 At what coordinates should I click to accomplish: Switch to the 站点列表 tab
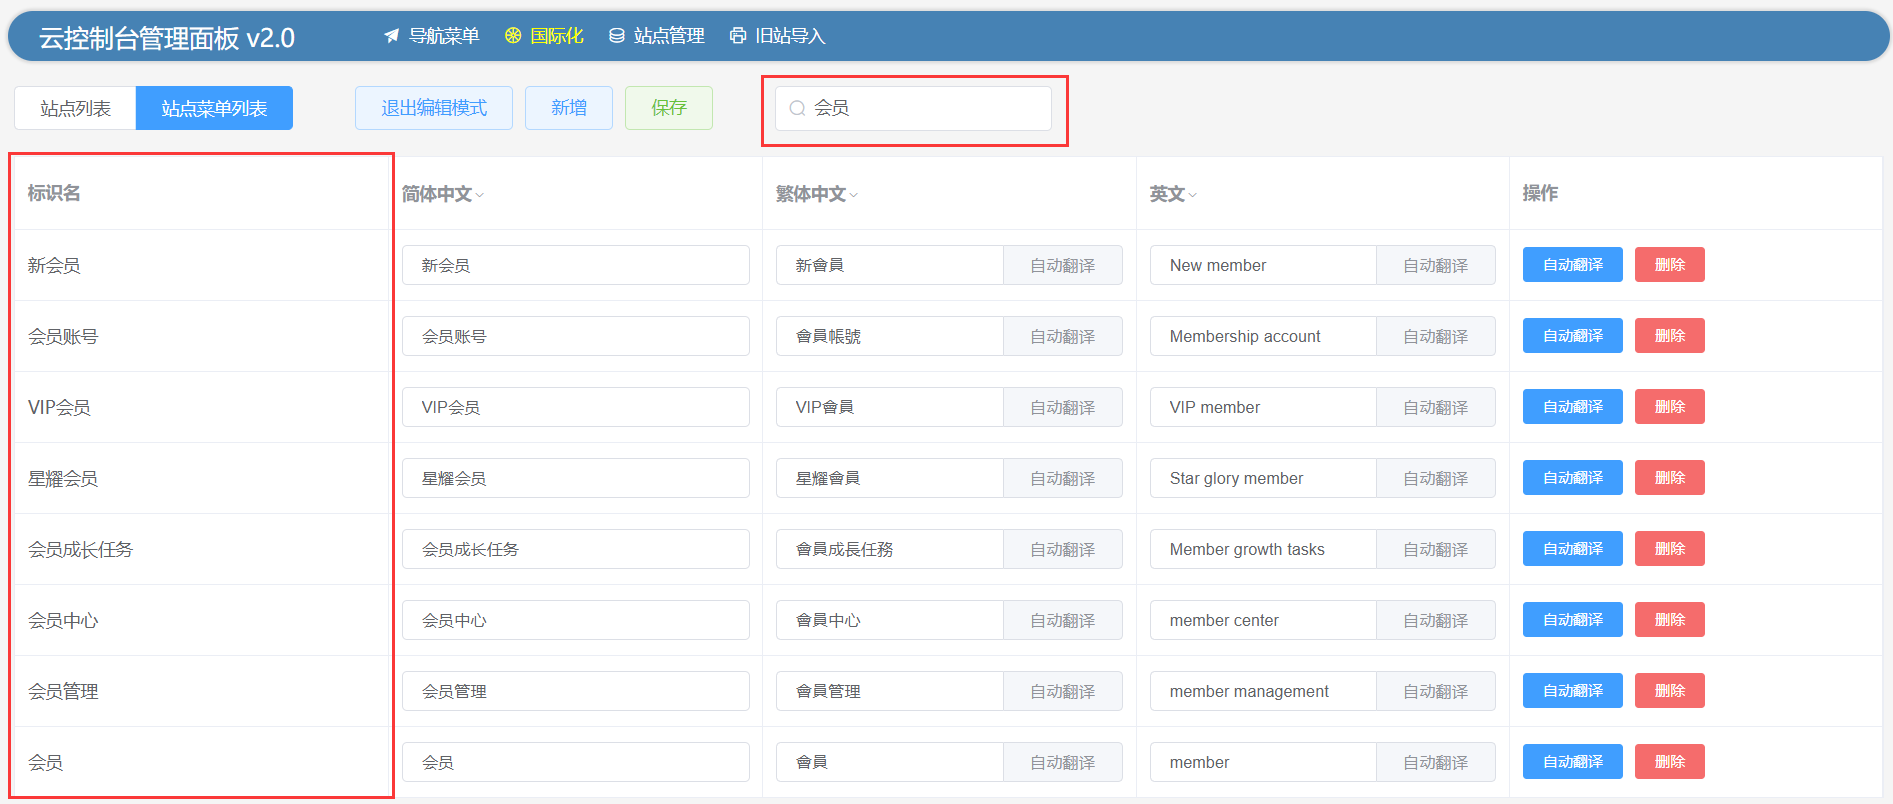(x=75, y=108)
